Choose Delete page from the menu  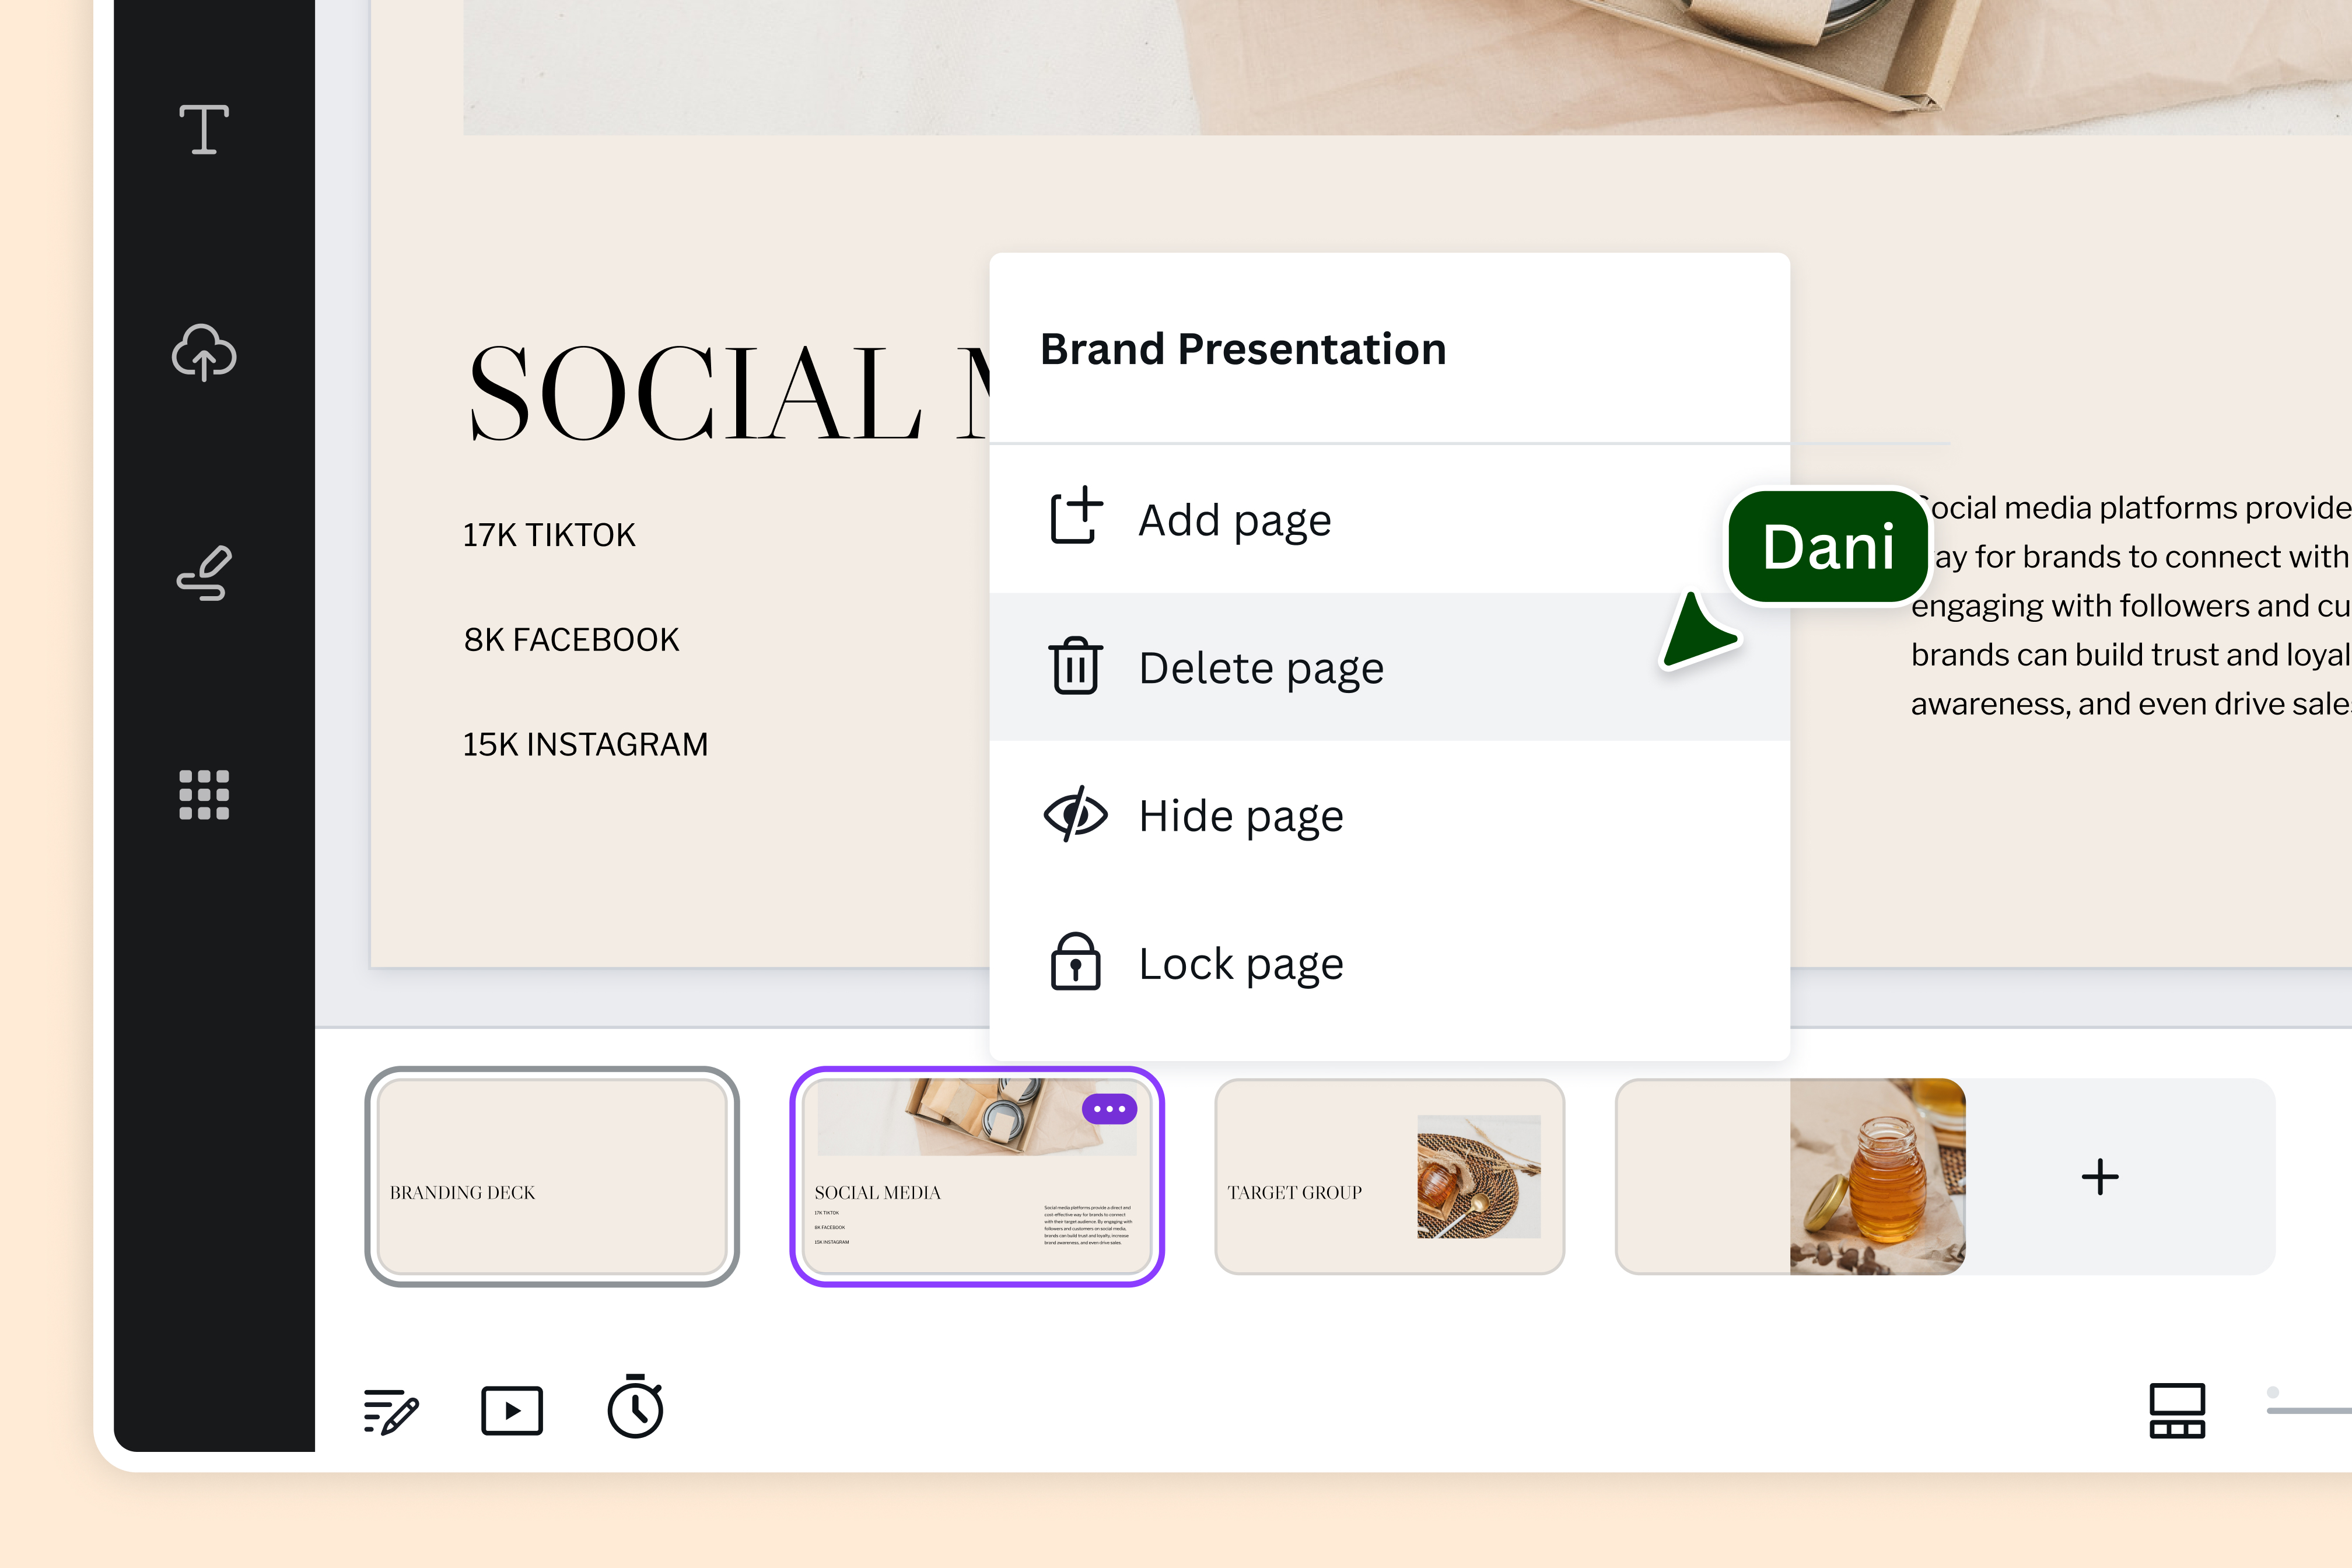pyautogui.click(x=1261, y=667)
